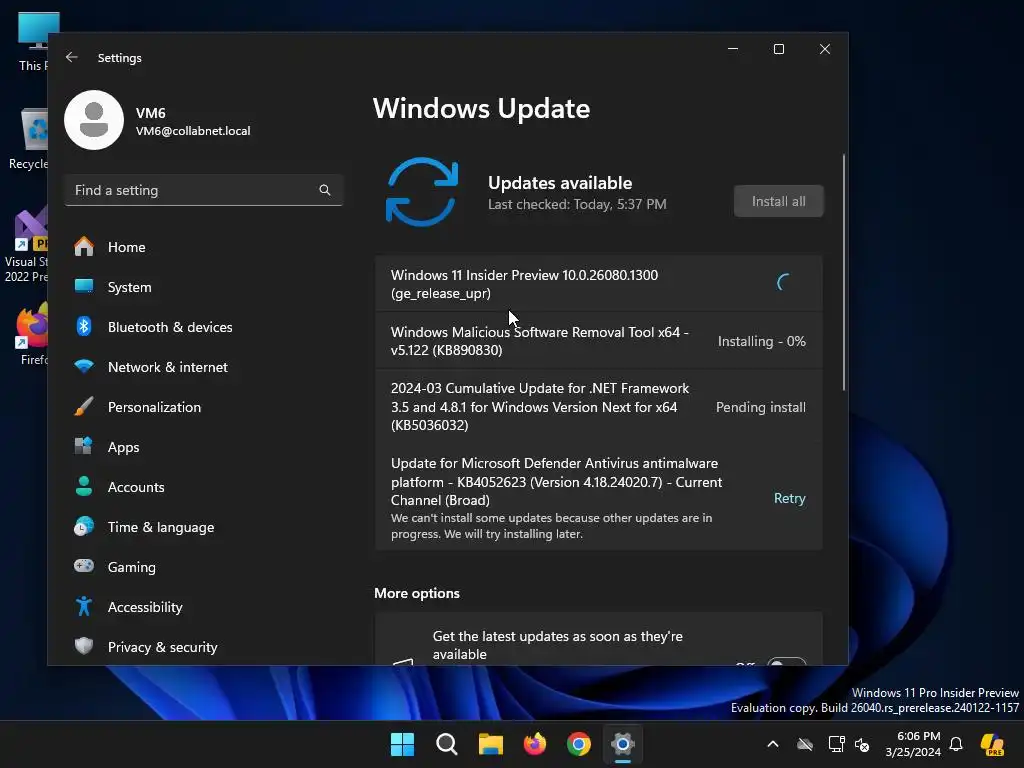
Task: Click the Windows Update page title
Action: [x=481, y=108]
